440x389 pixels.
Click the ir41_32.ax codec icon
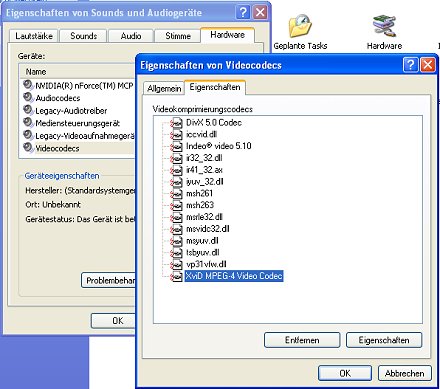click(x=176, y=170)
